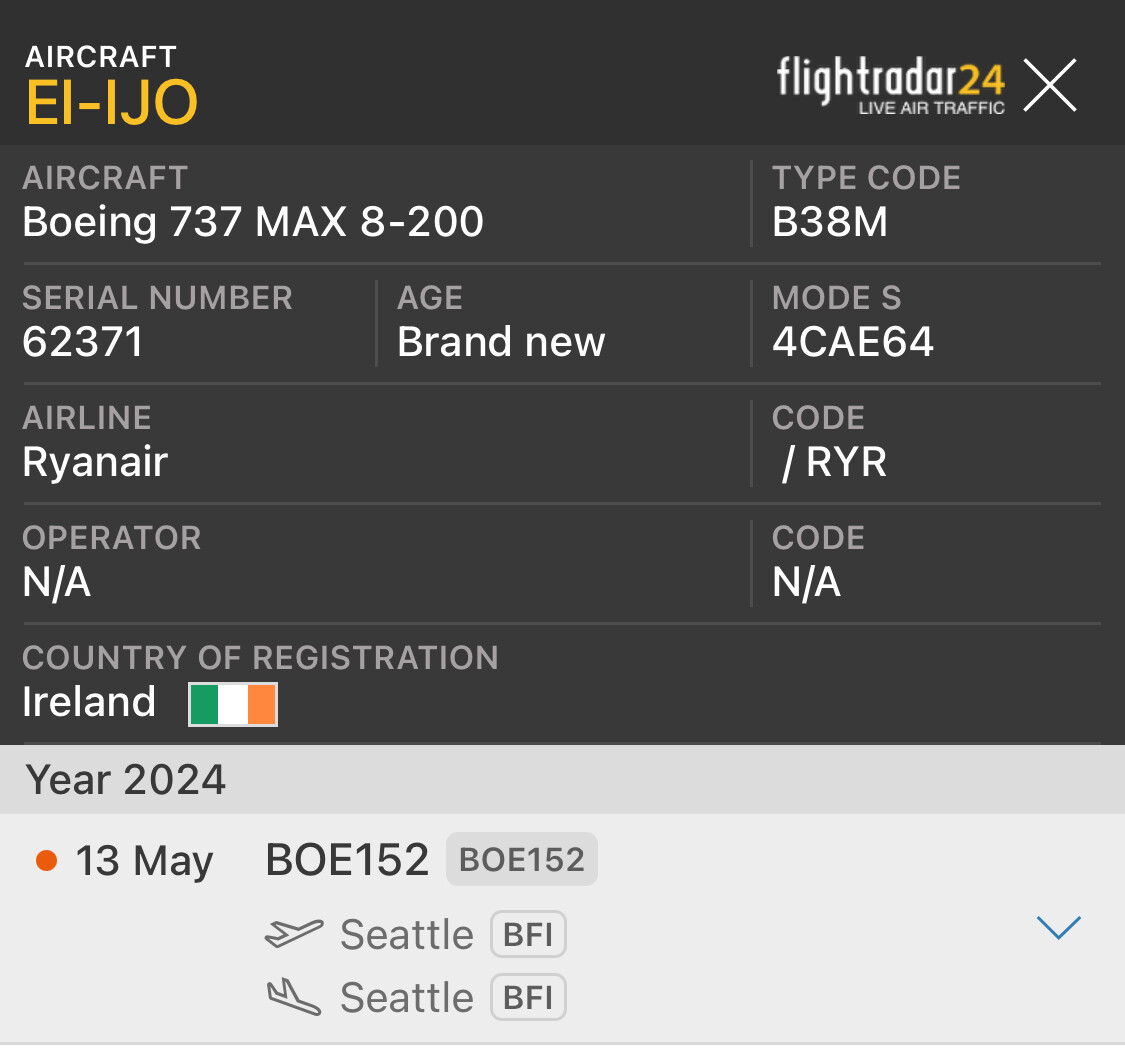Click the Ryanair airline name
The image size is (1125, 1050).
click(95, 462)
